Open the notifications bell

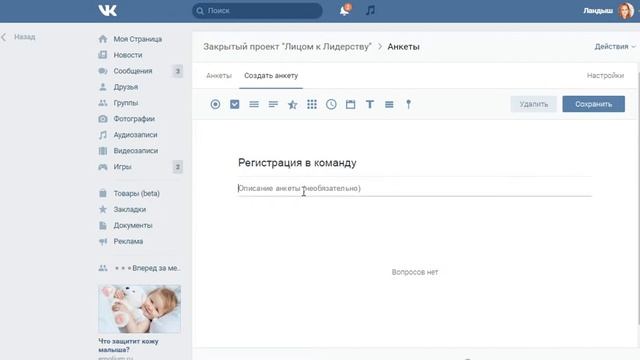[x=344, y=10]
